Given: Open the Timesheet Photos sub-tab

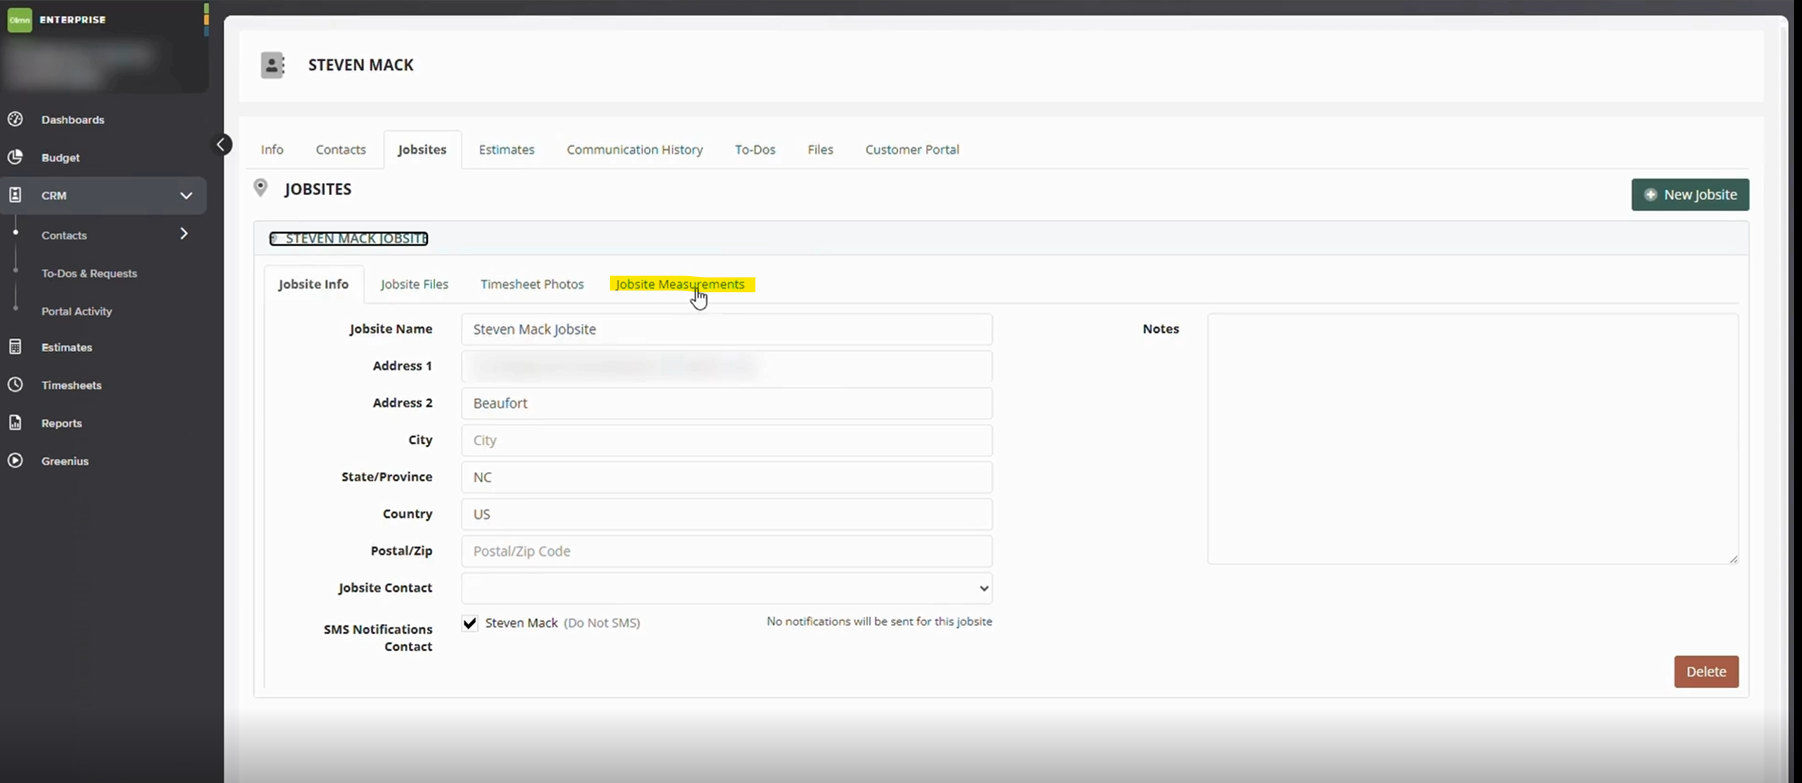Looking at the screenshot, I should pyautogui.click(x=532, y=284).
